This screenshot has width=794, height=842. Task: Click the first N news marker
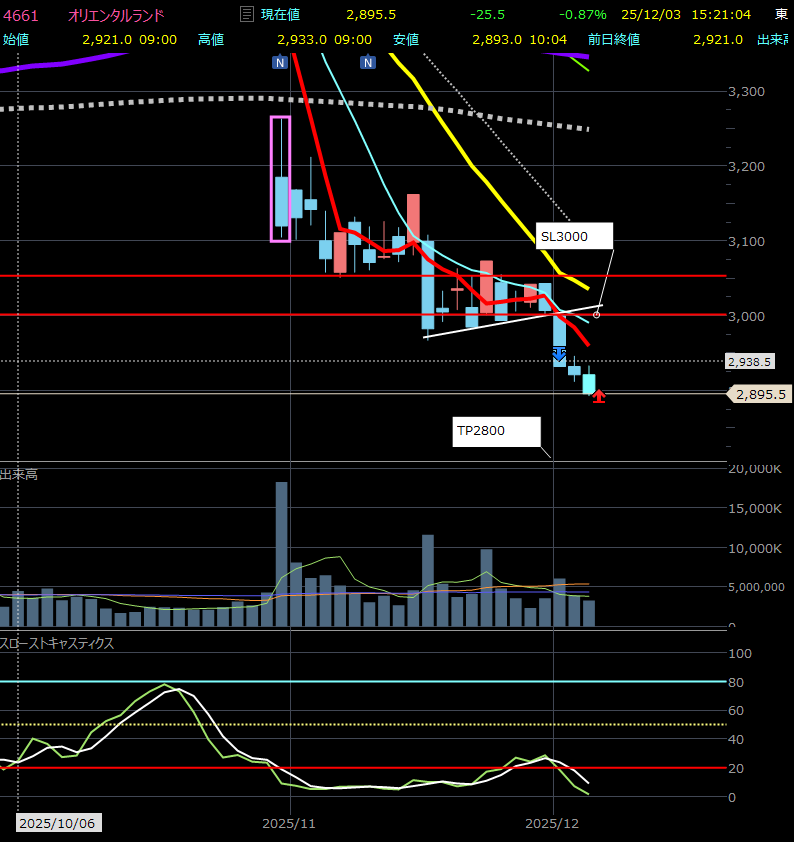click(x=280, y=62)
